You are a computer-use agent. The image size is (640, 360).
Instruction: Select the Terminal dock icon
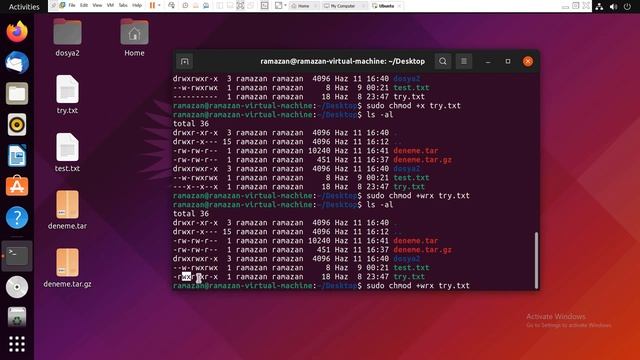pyautogui.click(x=17, y=256)
